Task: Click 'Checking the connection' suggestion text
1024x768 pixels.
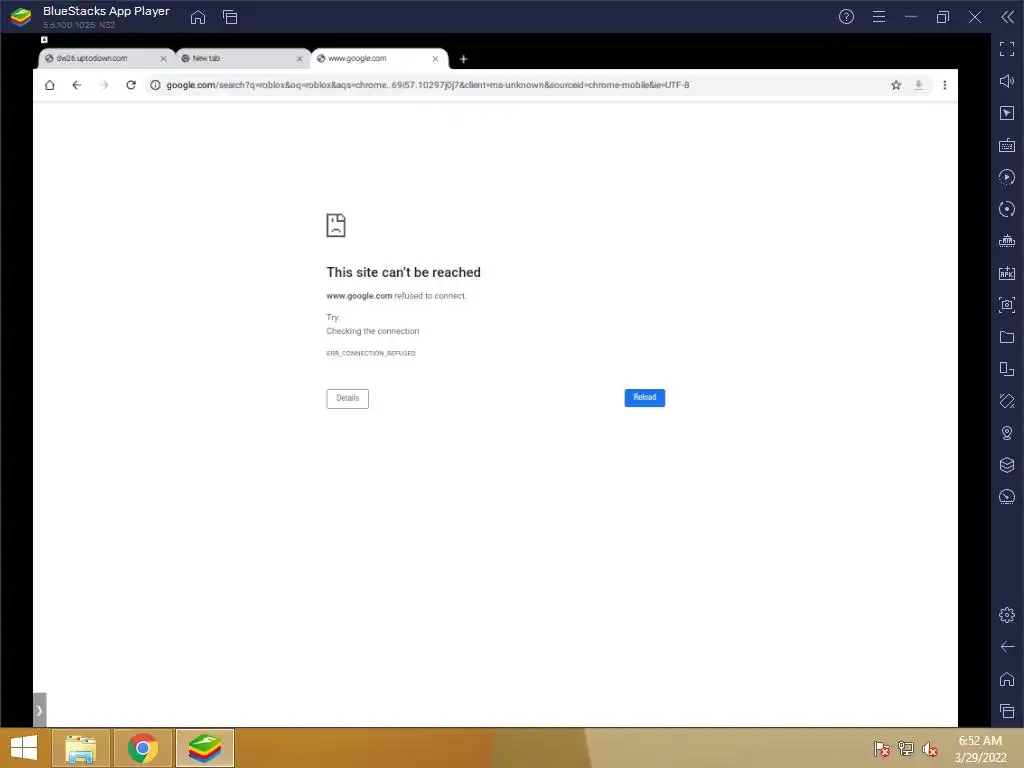Action: click(x=373, y=331)
